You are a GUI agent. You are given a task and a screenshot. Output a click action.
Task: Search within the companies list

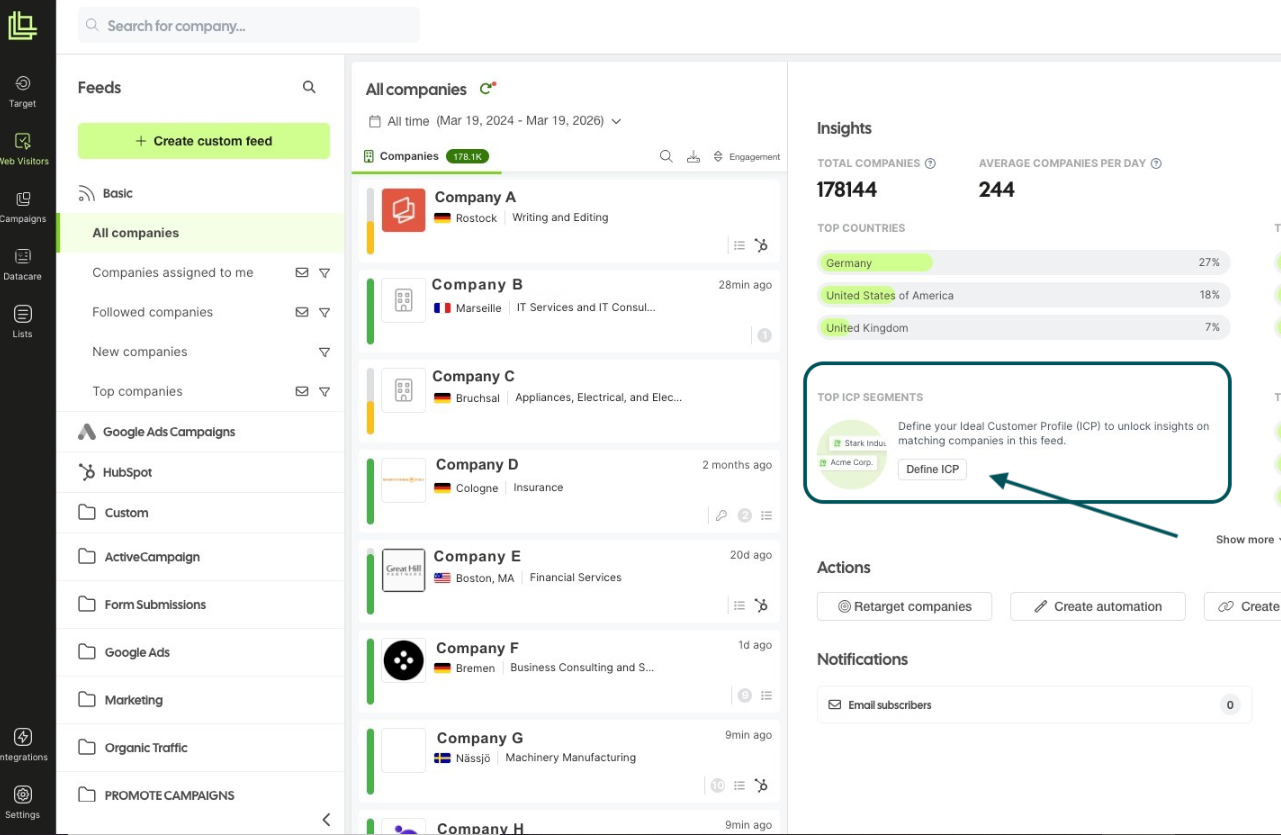pos(666,157)
